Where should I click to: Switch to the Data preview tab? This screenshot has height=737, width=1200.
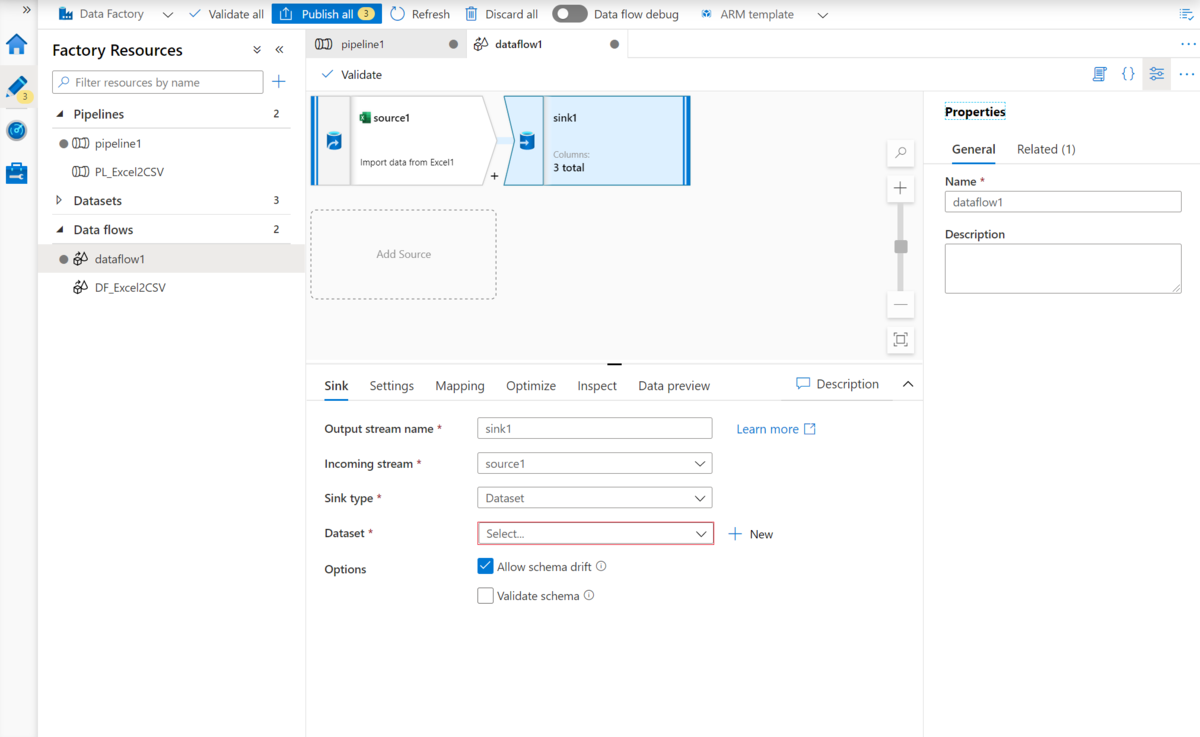[674, 386]
